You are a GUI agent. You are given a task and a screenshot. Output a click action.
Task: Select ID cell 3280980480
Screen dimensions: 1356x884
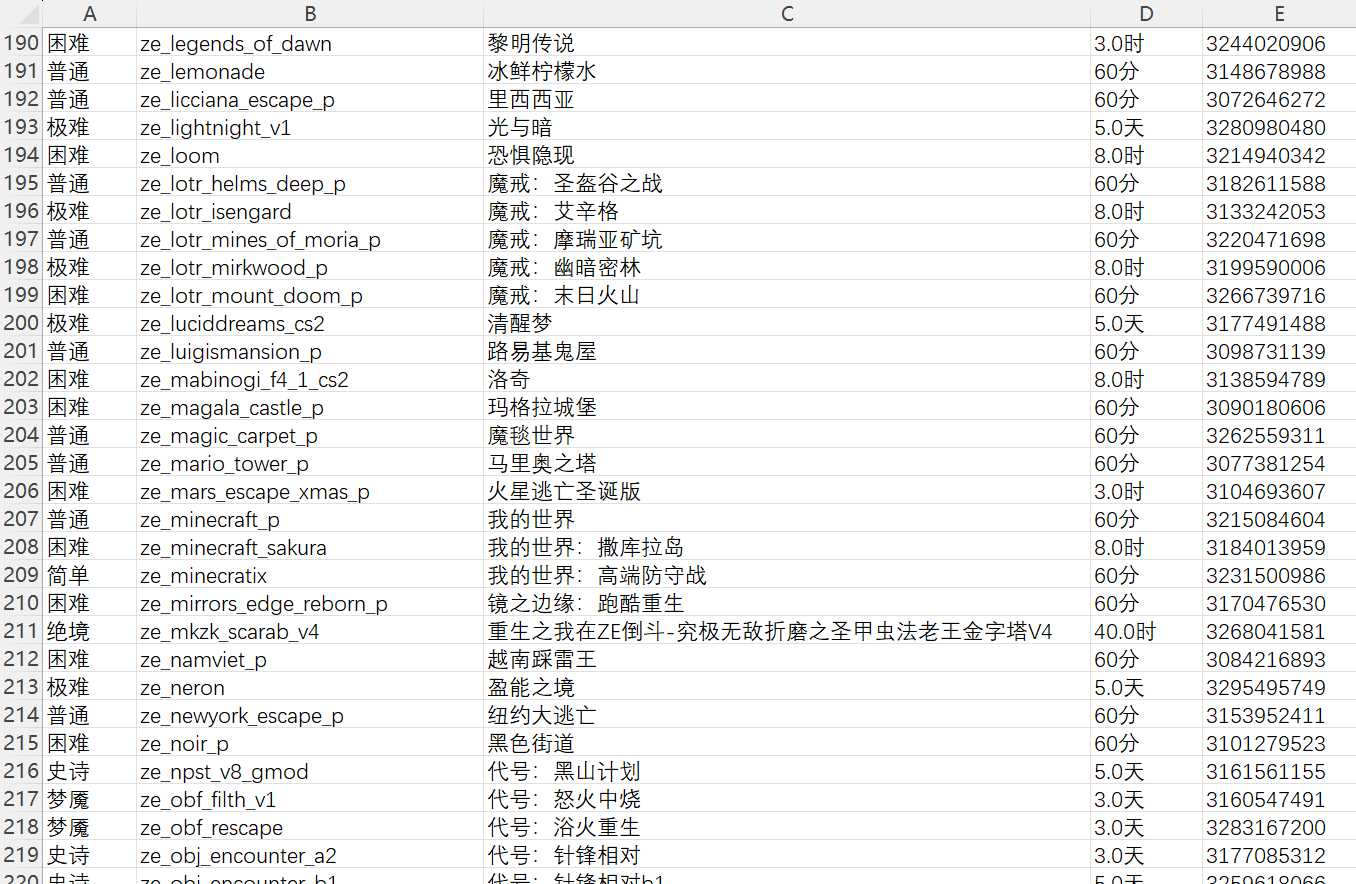pos(1279,128)
